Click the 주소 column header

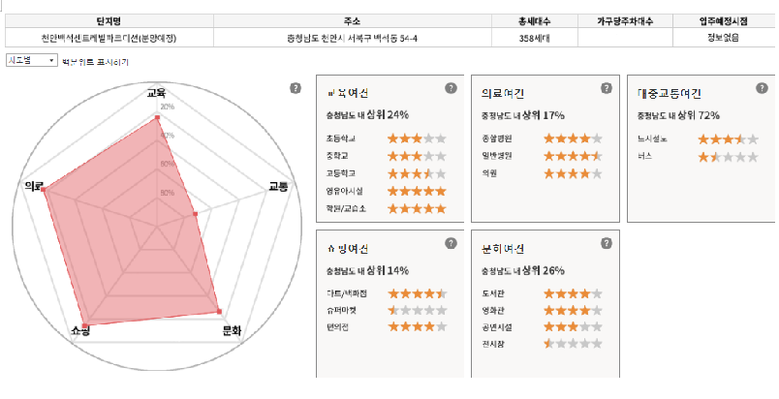(353, 21)
